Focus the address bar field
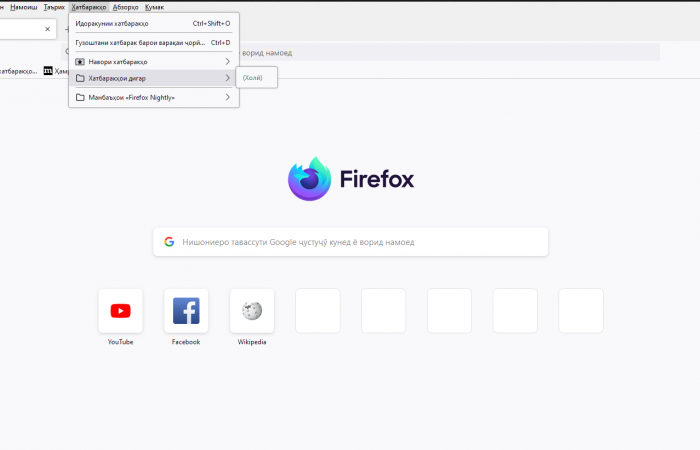This screenshot has width=700, height=450. (360, 53)
